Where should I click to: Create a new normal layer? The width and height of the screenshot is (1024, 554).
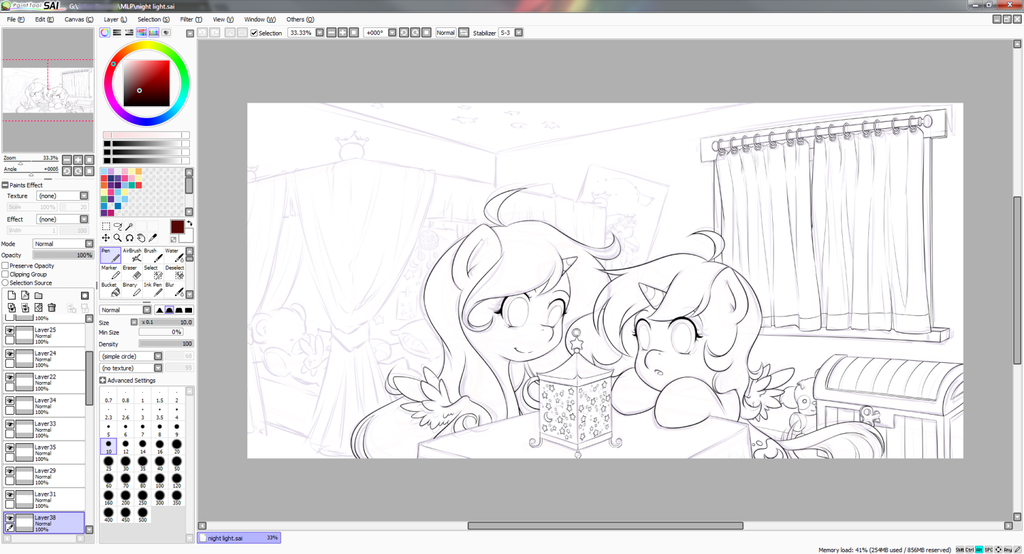[x=12, y=295]
